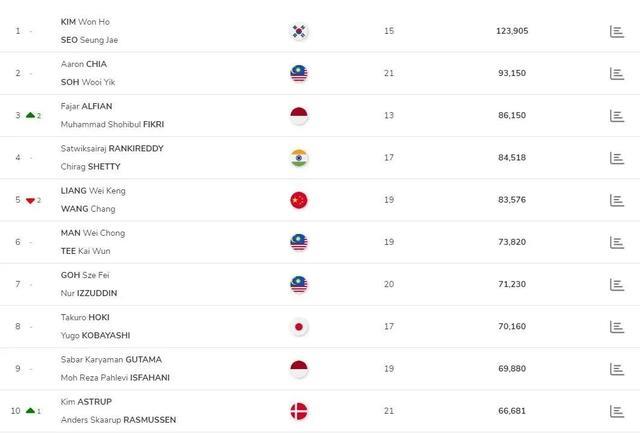Open stats breakdown for Kim Won Ho pair
This screenshot has width=640, height=433.
pyautogui.click(x=616, y=31)
